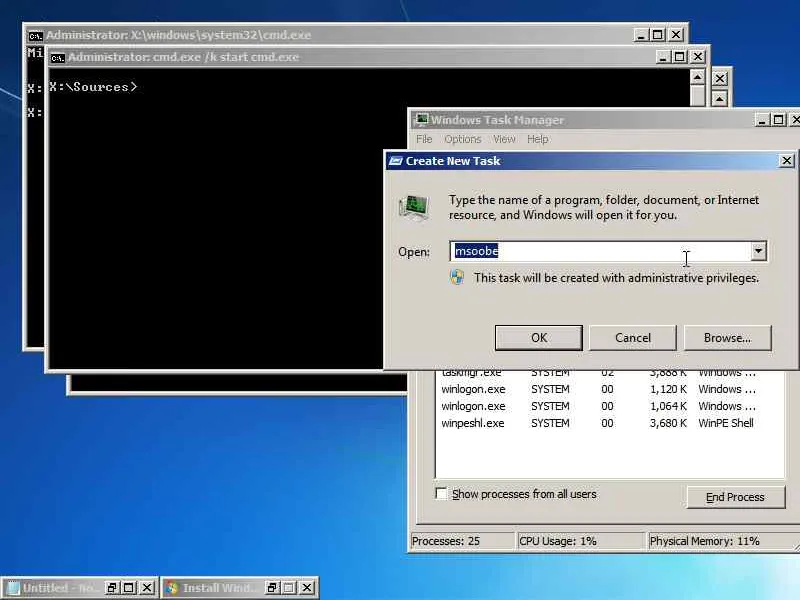The width and height of the screenshot is (800, 600).
Task: Click the Install Windows minimized window icon
Action: pos(172,588)
